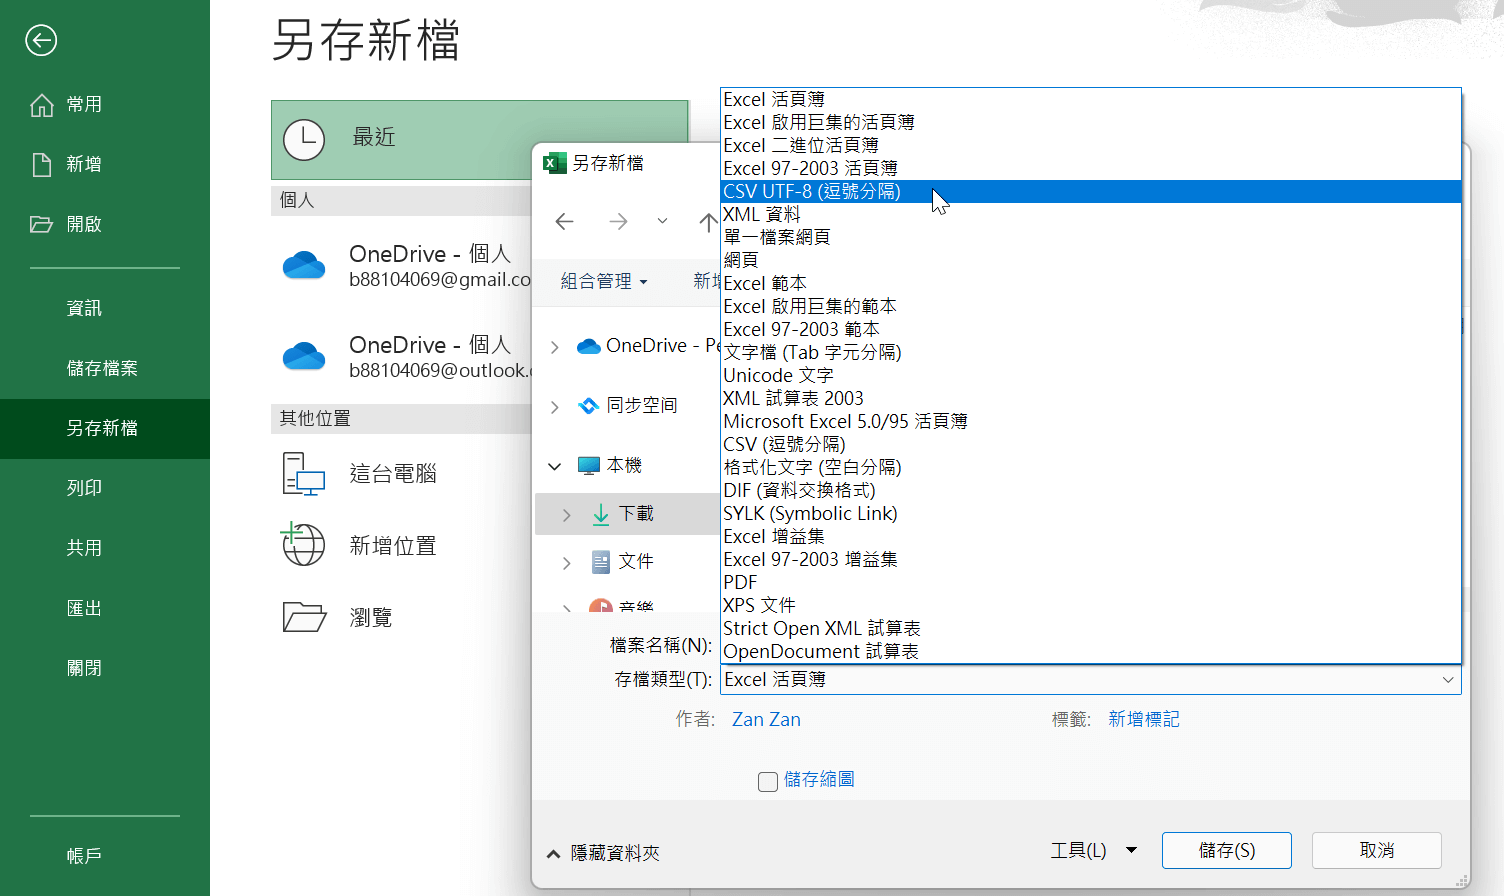This screenshot has height=896, width=1504.
Task: Open the 共用 share tab
Action: click(84, 548)
